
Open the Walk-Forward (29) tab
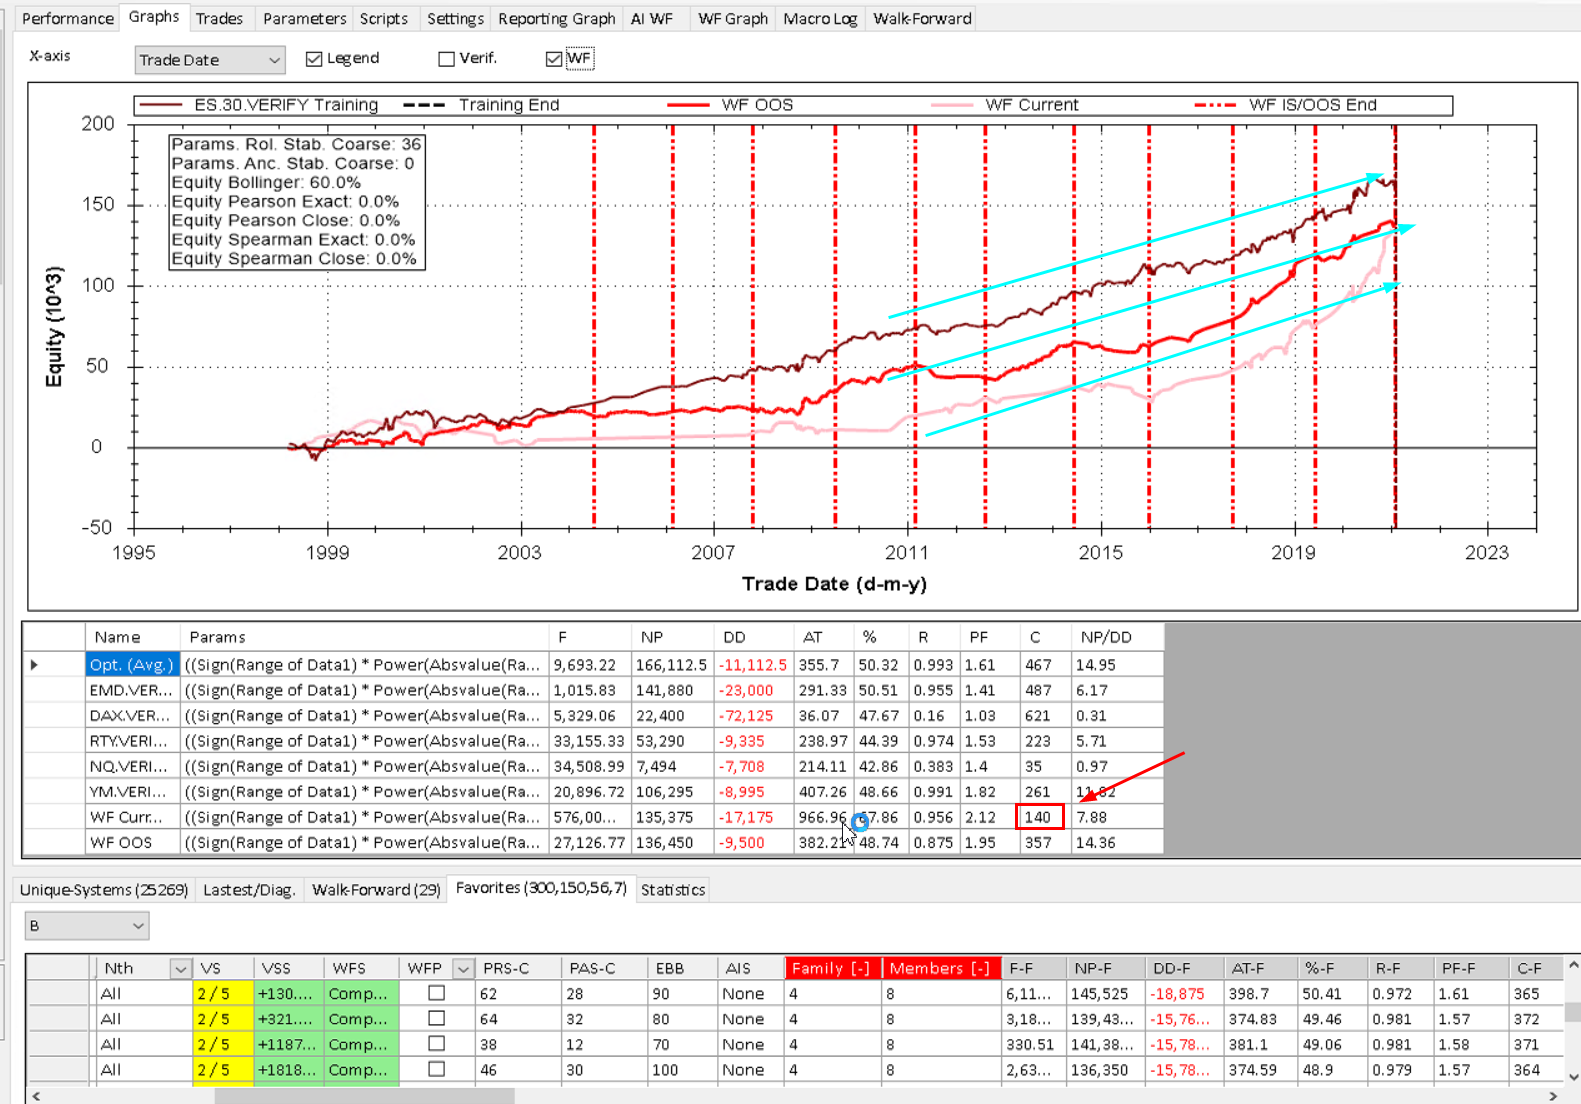tap(376, 889)
